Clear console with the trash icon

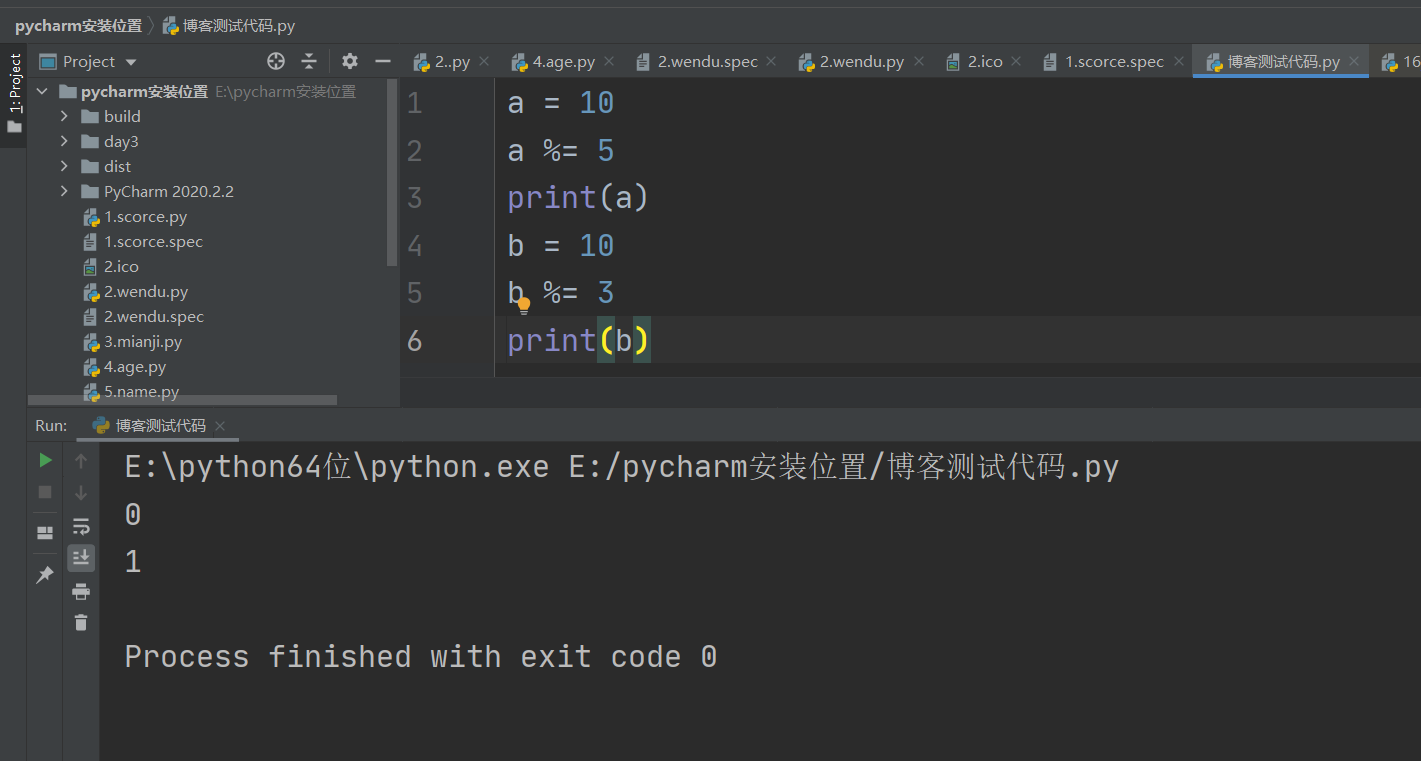coord(81,622)
